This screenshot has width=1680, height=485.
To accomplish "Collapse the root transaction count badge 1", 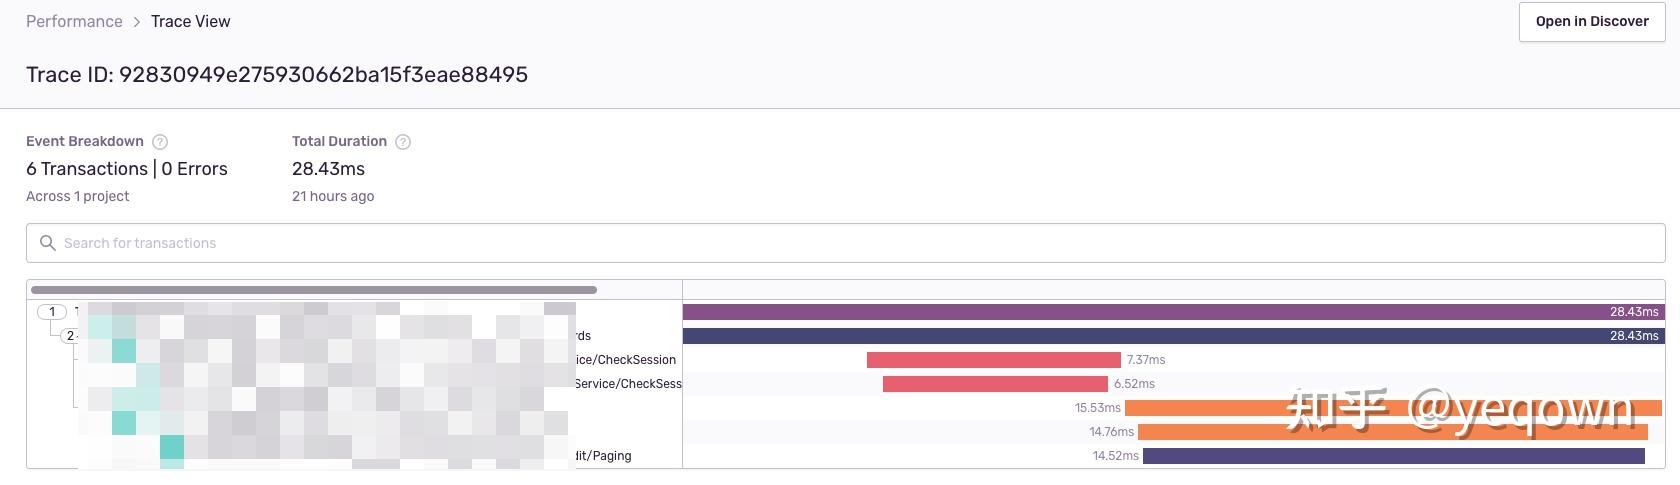I will pos(52,312).
